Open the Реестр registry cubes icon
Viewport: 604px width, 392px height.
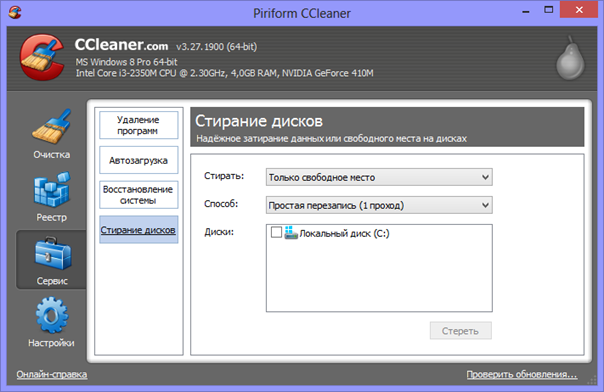pos(52,189)
